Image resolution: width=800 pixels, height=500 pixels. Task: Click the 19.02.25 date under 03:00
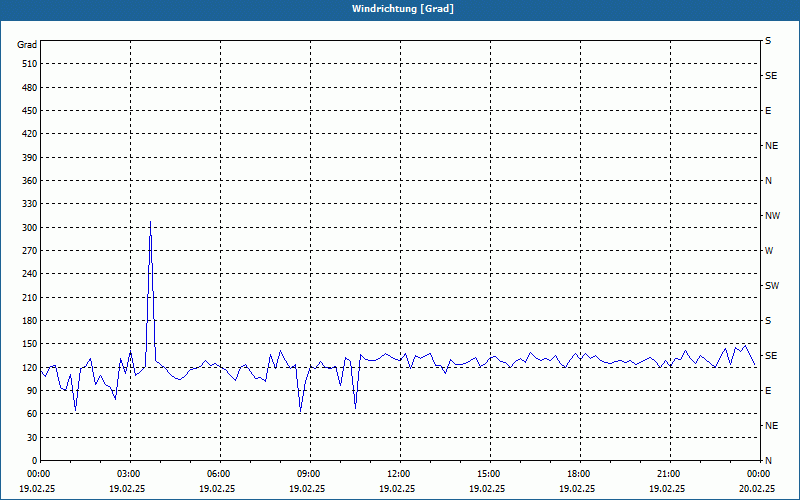127,488
